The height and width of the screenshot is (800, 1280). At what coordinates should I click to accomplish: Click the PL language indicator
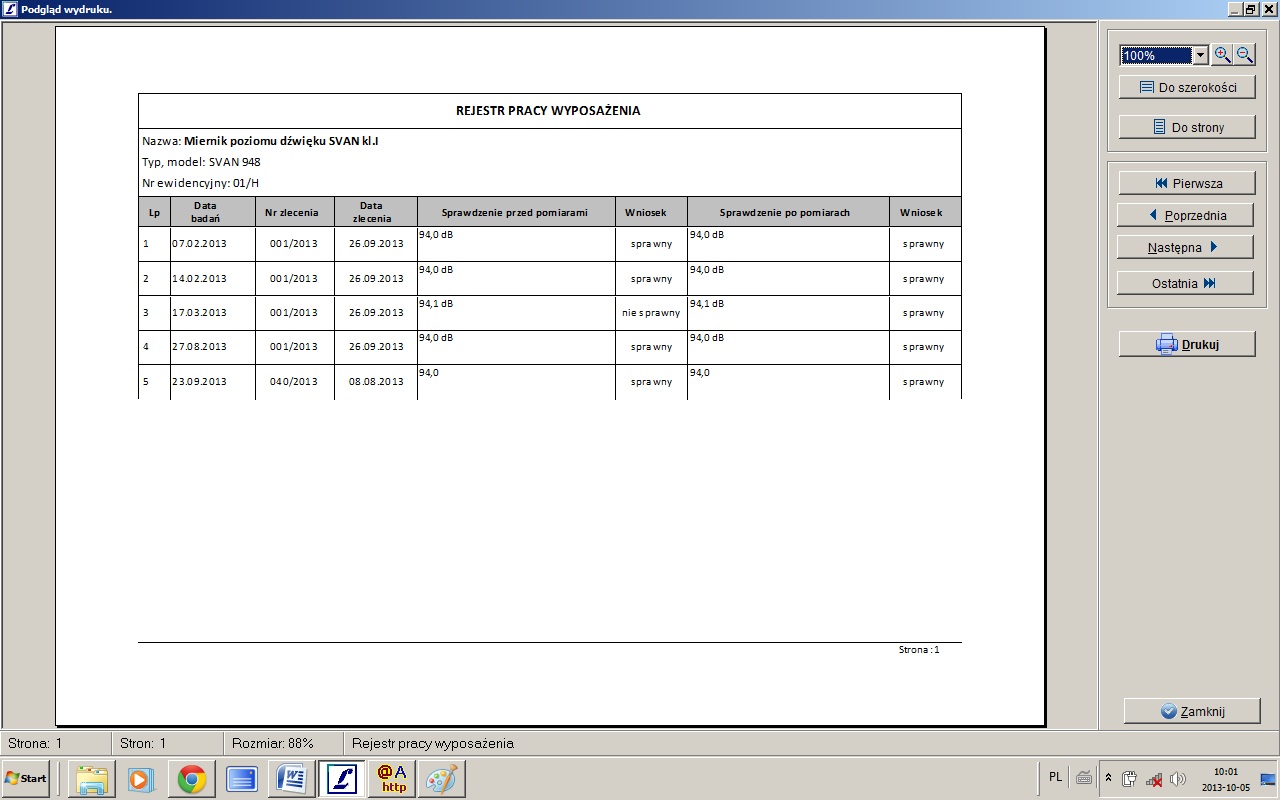click(1056, 777)
